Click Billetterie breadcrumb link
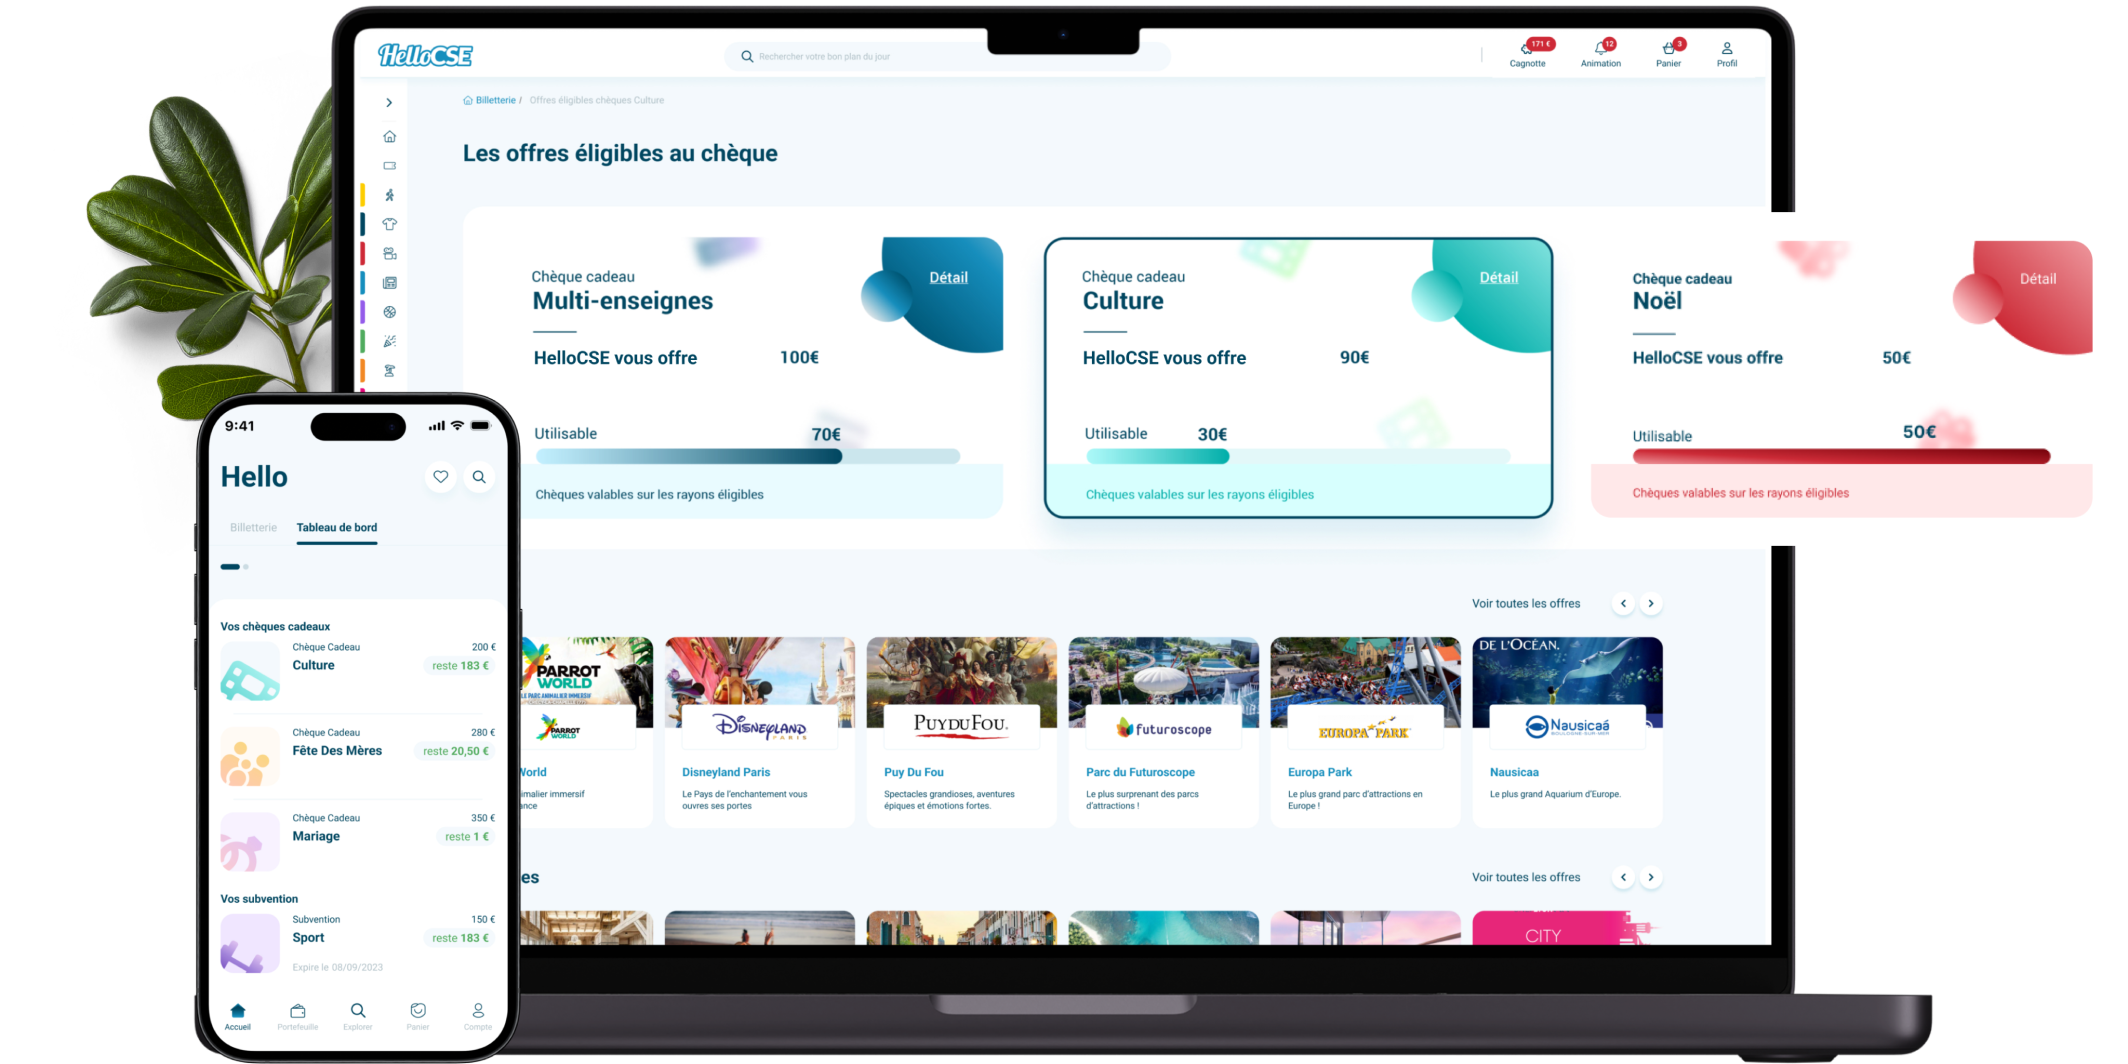2128x1064 pixels. [x=495, y=100]
